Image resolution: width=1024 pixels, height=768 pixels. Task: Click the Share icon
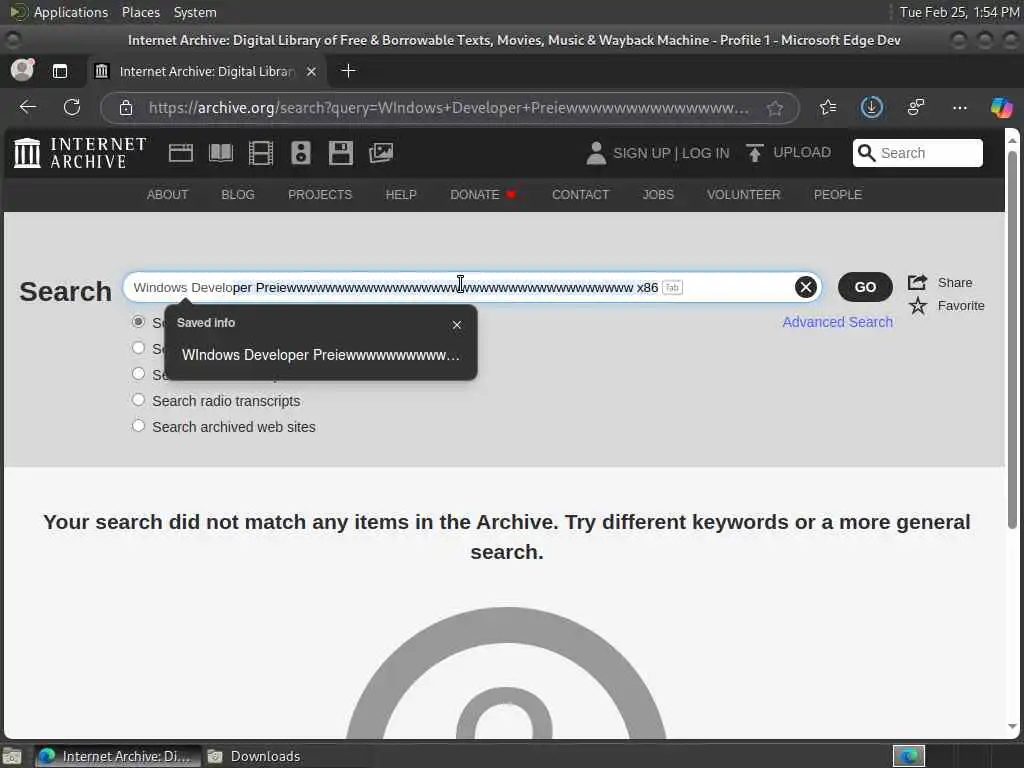tap(918, 282)
